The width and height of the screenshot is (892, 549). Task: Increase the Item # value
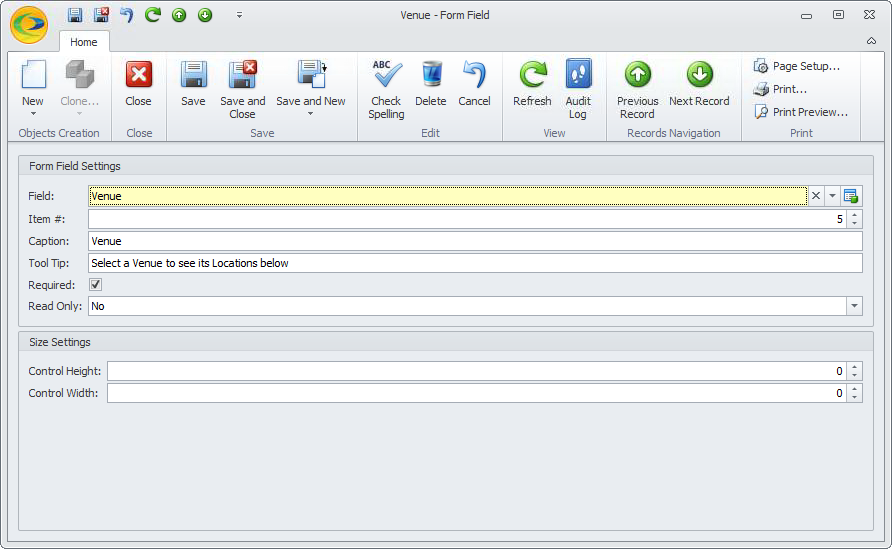tap(854, 214)
